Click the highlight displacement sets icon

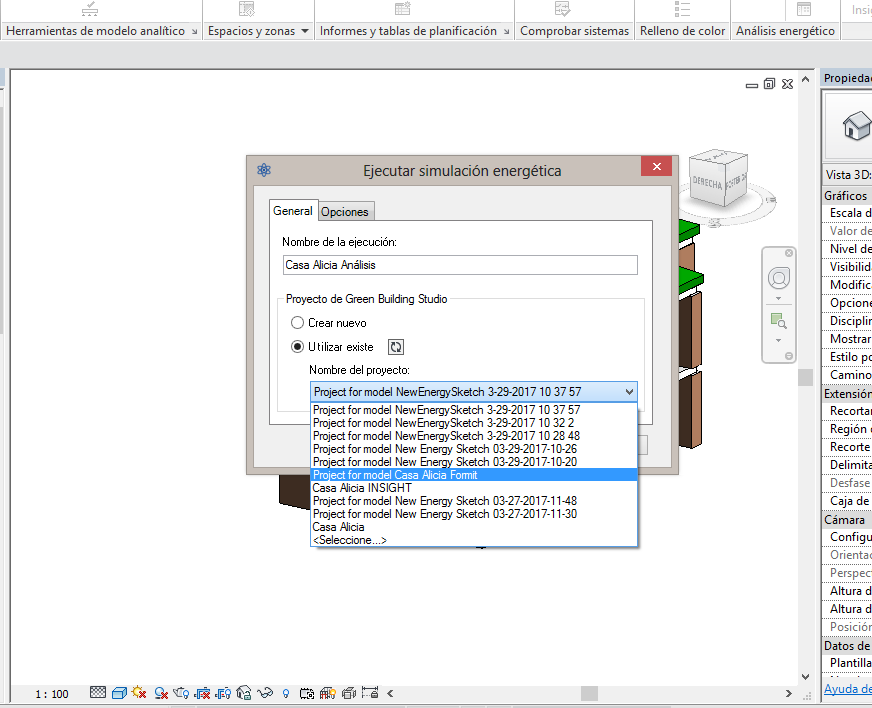point(349,693)
